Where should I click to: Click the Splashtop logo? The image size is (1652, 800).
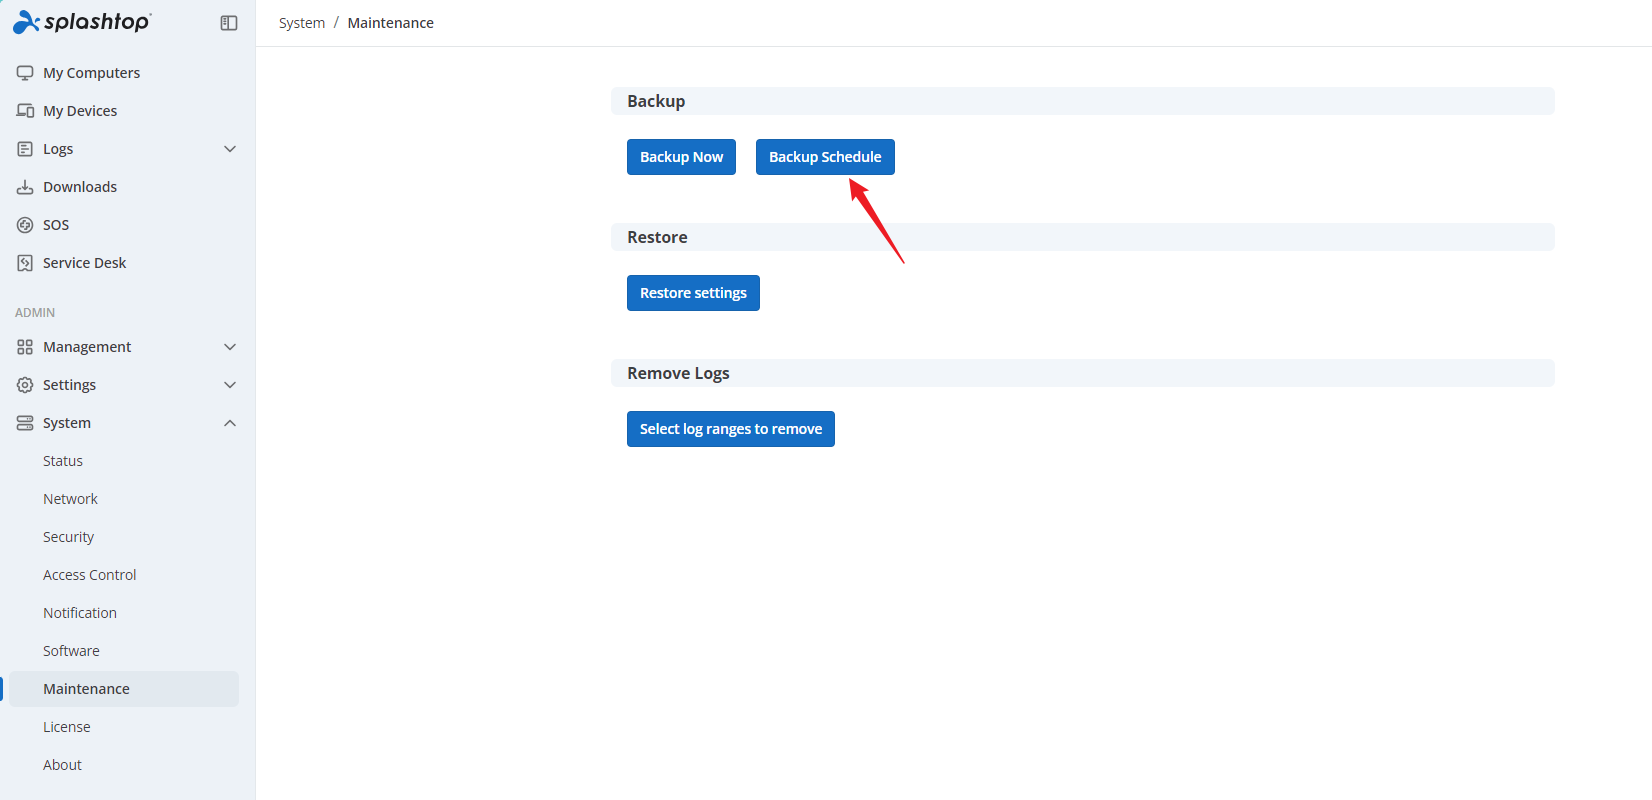82,22
